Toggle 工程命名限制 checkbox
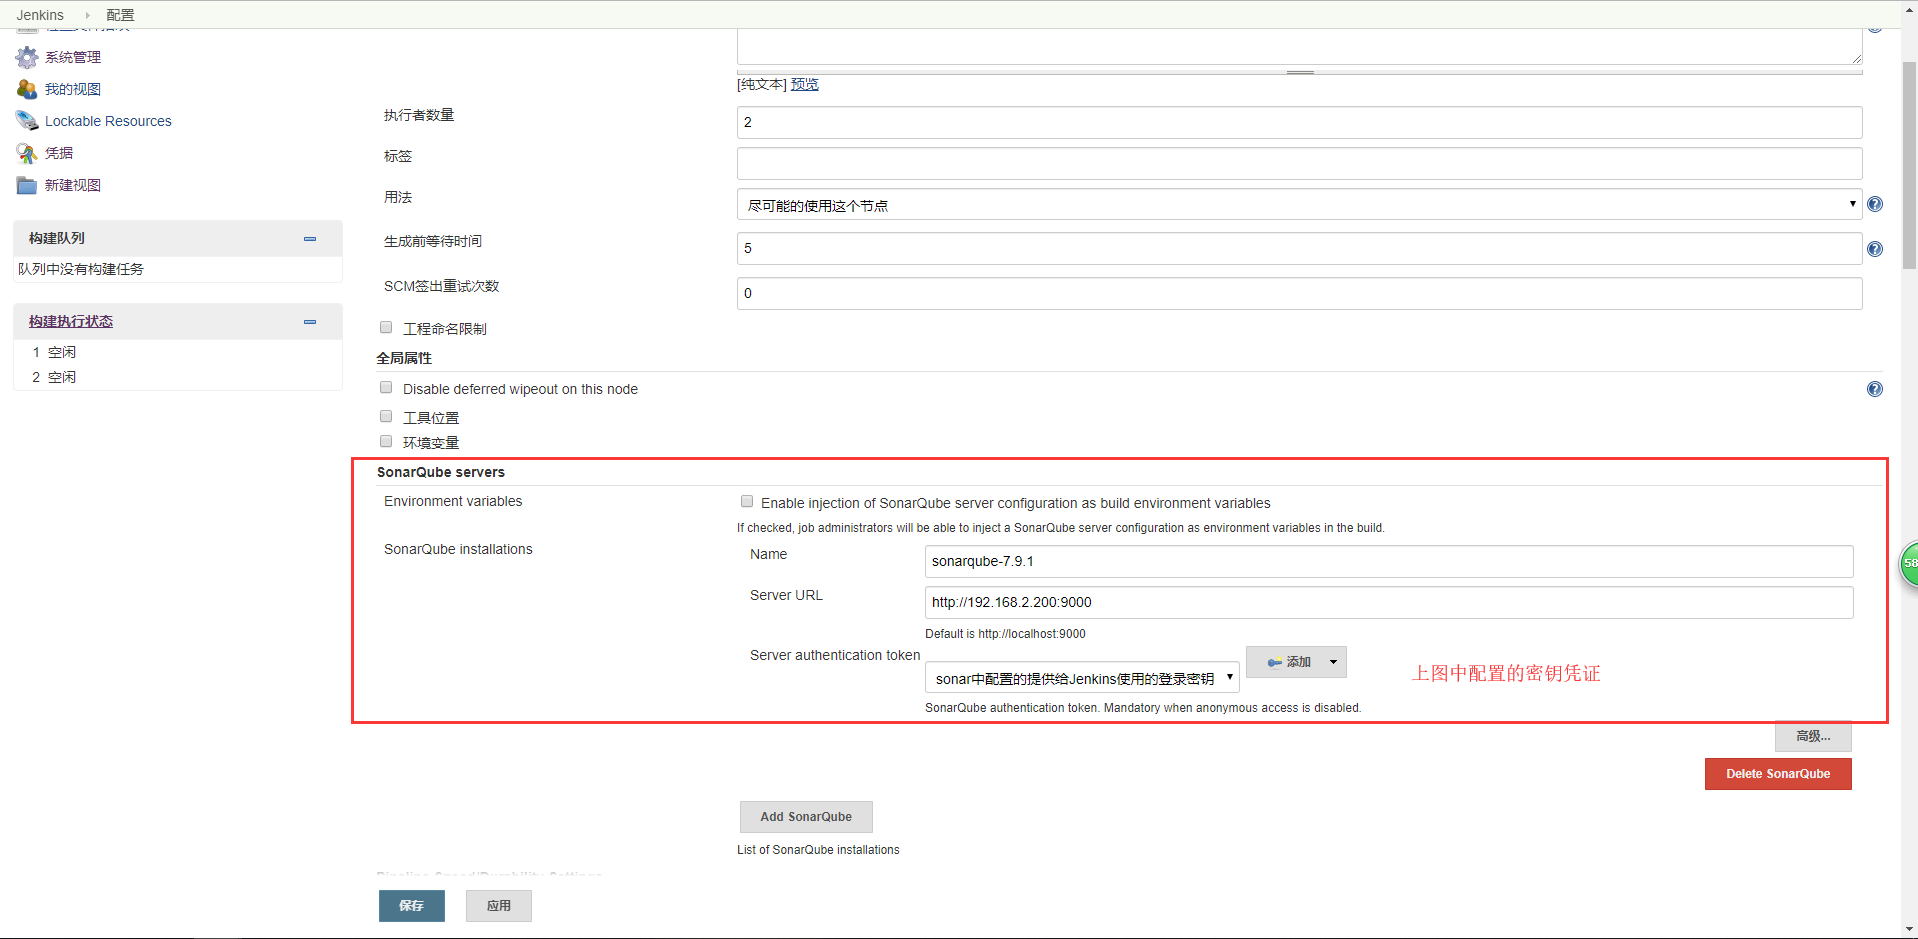 pyautogui.click(x=386, y=327)
